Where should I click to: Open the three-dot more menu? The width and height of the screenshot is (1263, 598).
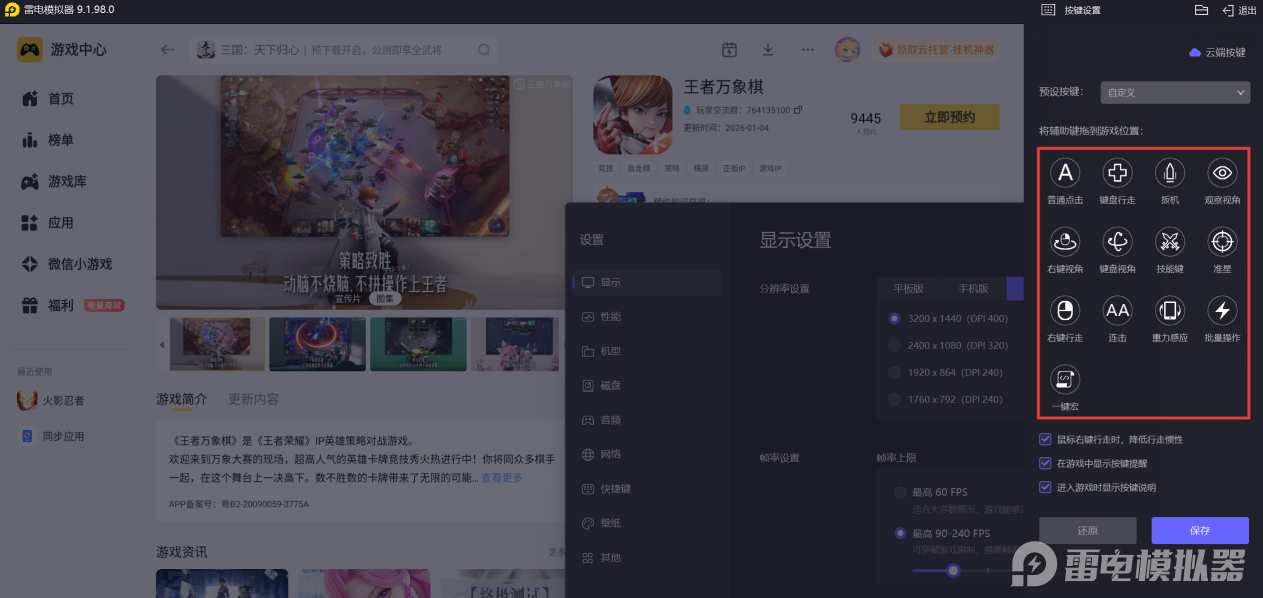click(x=807, y=50)
